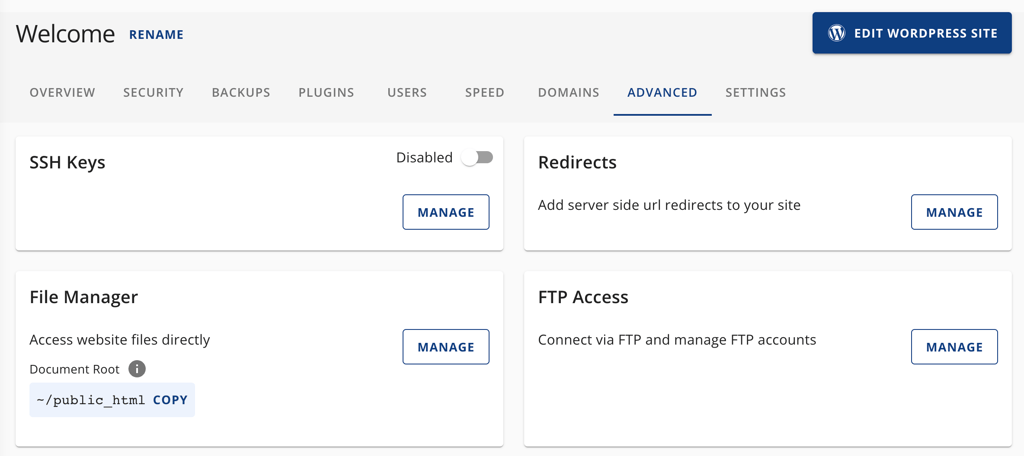
Task: Click the Disabled status label
Action: pyautogui.click(x=424, y=157)
